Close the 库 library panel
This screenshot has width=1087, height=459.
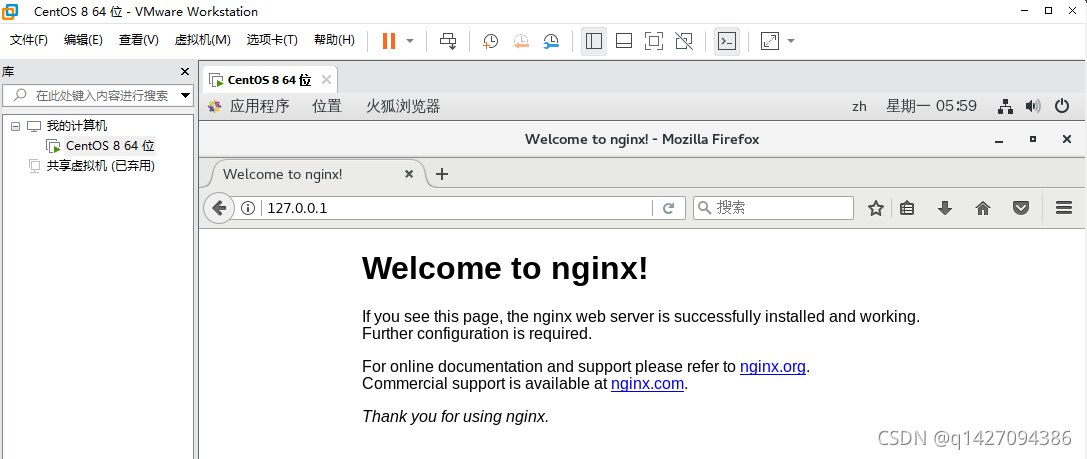184,71
